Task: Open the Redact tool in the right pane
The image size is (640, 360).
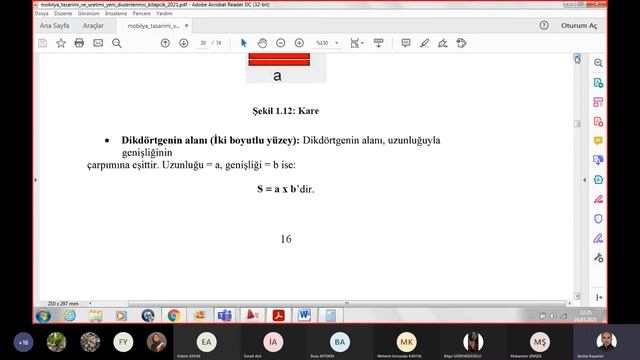Action: pyautogui.click(x=598, y=199)
